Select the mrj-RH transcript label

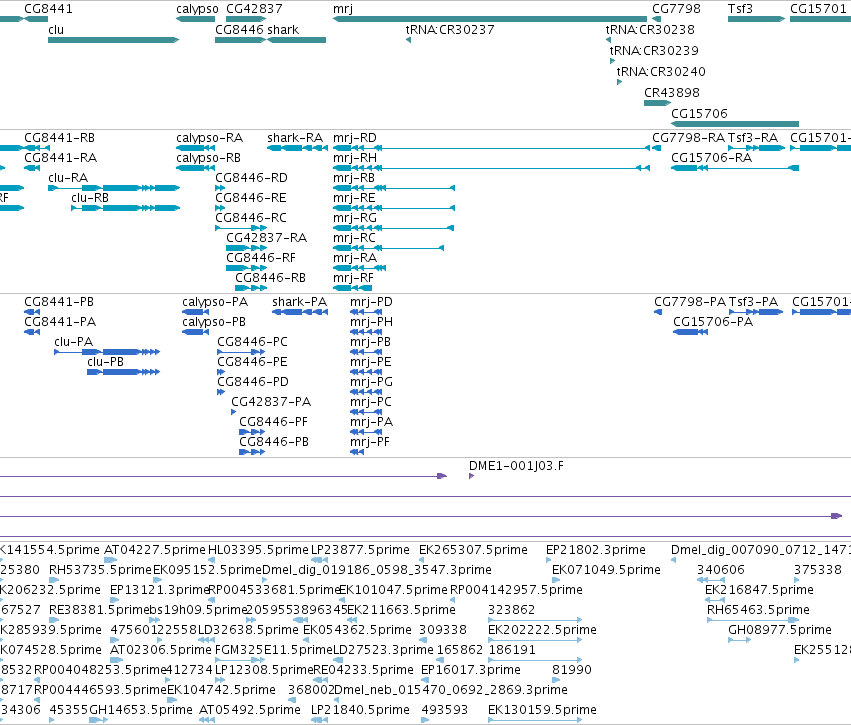355,158
